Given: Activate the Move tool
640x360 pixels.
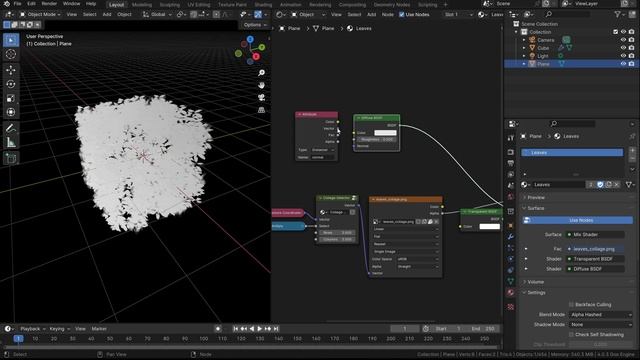Looking at the screenshot, I should tap(11, 70).
